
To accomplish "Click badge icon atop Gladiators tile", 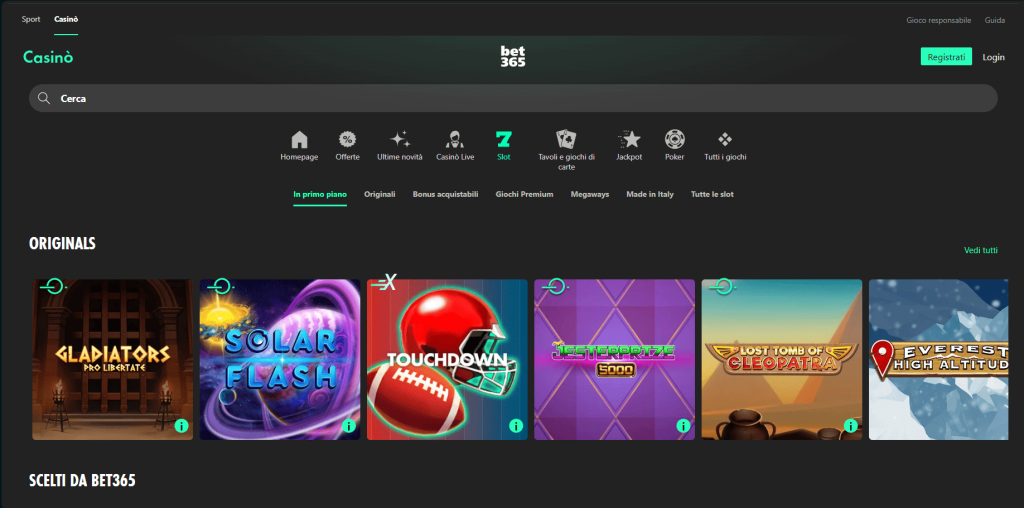I will click(54, 286).
